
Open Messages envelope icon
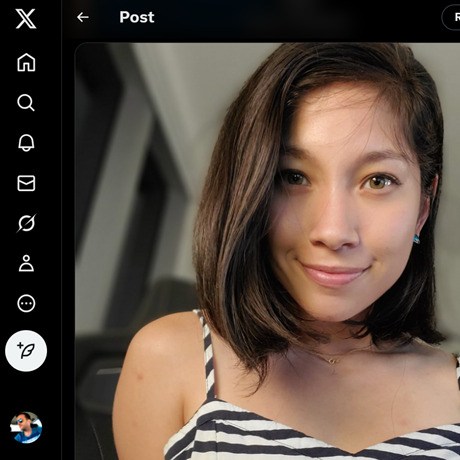[x=26, y=183]
